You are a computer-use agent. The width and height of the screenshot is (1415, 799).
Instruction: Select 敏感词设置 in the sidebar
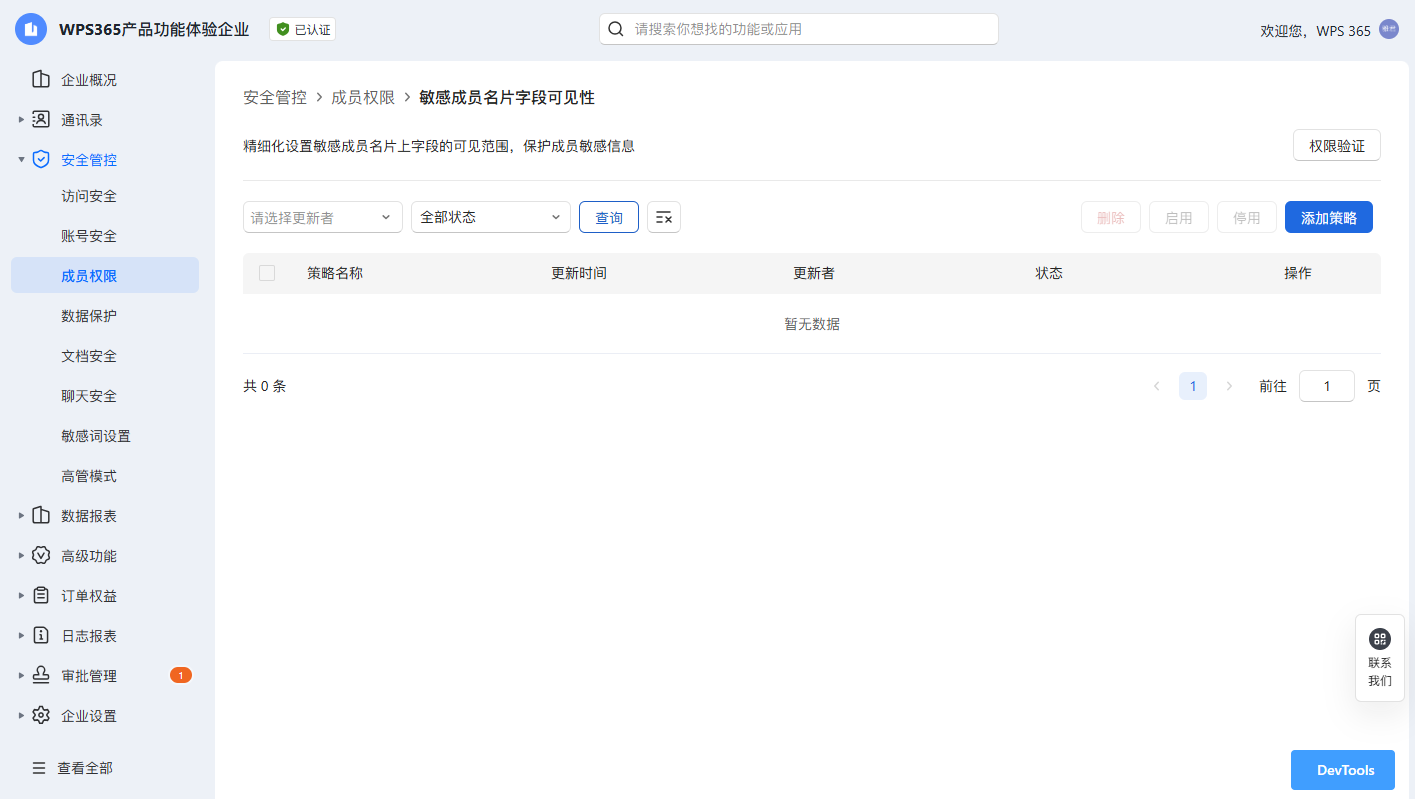96,436
